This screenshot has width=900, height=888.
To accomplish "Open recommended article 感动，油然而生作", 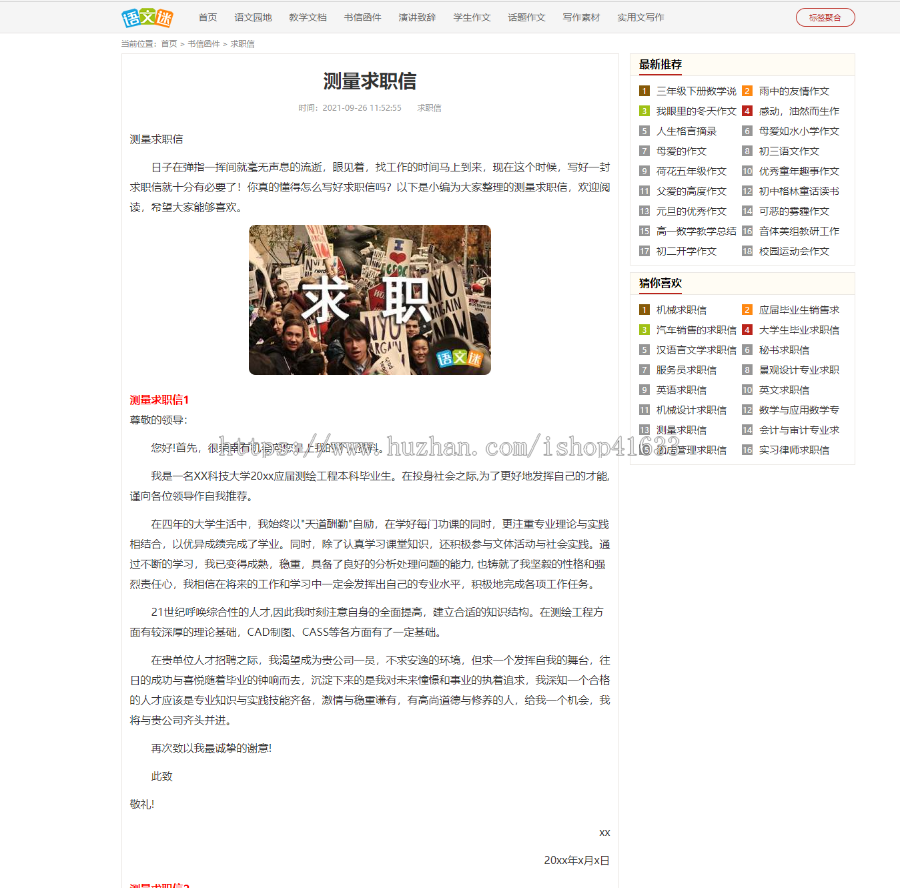I will [x=799, y=111].
